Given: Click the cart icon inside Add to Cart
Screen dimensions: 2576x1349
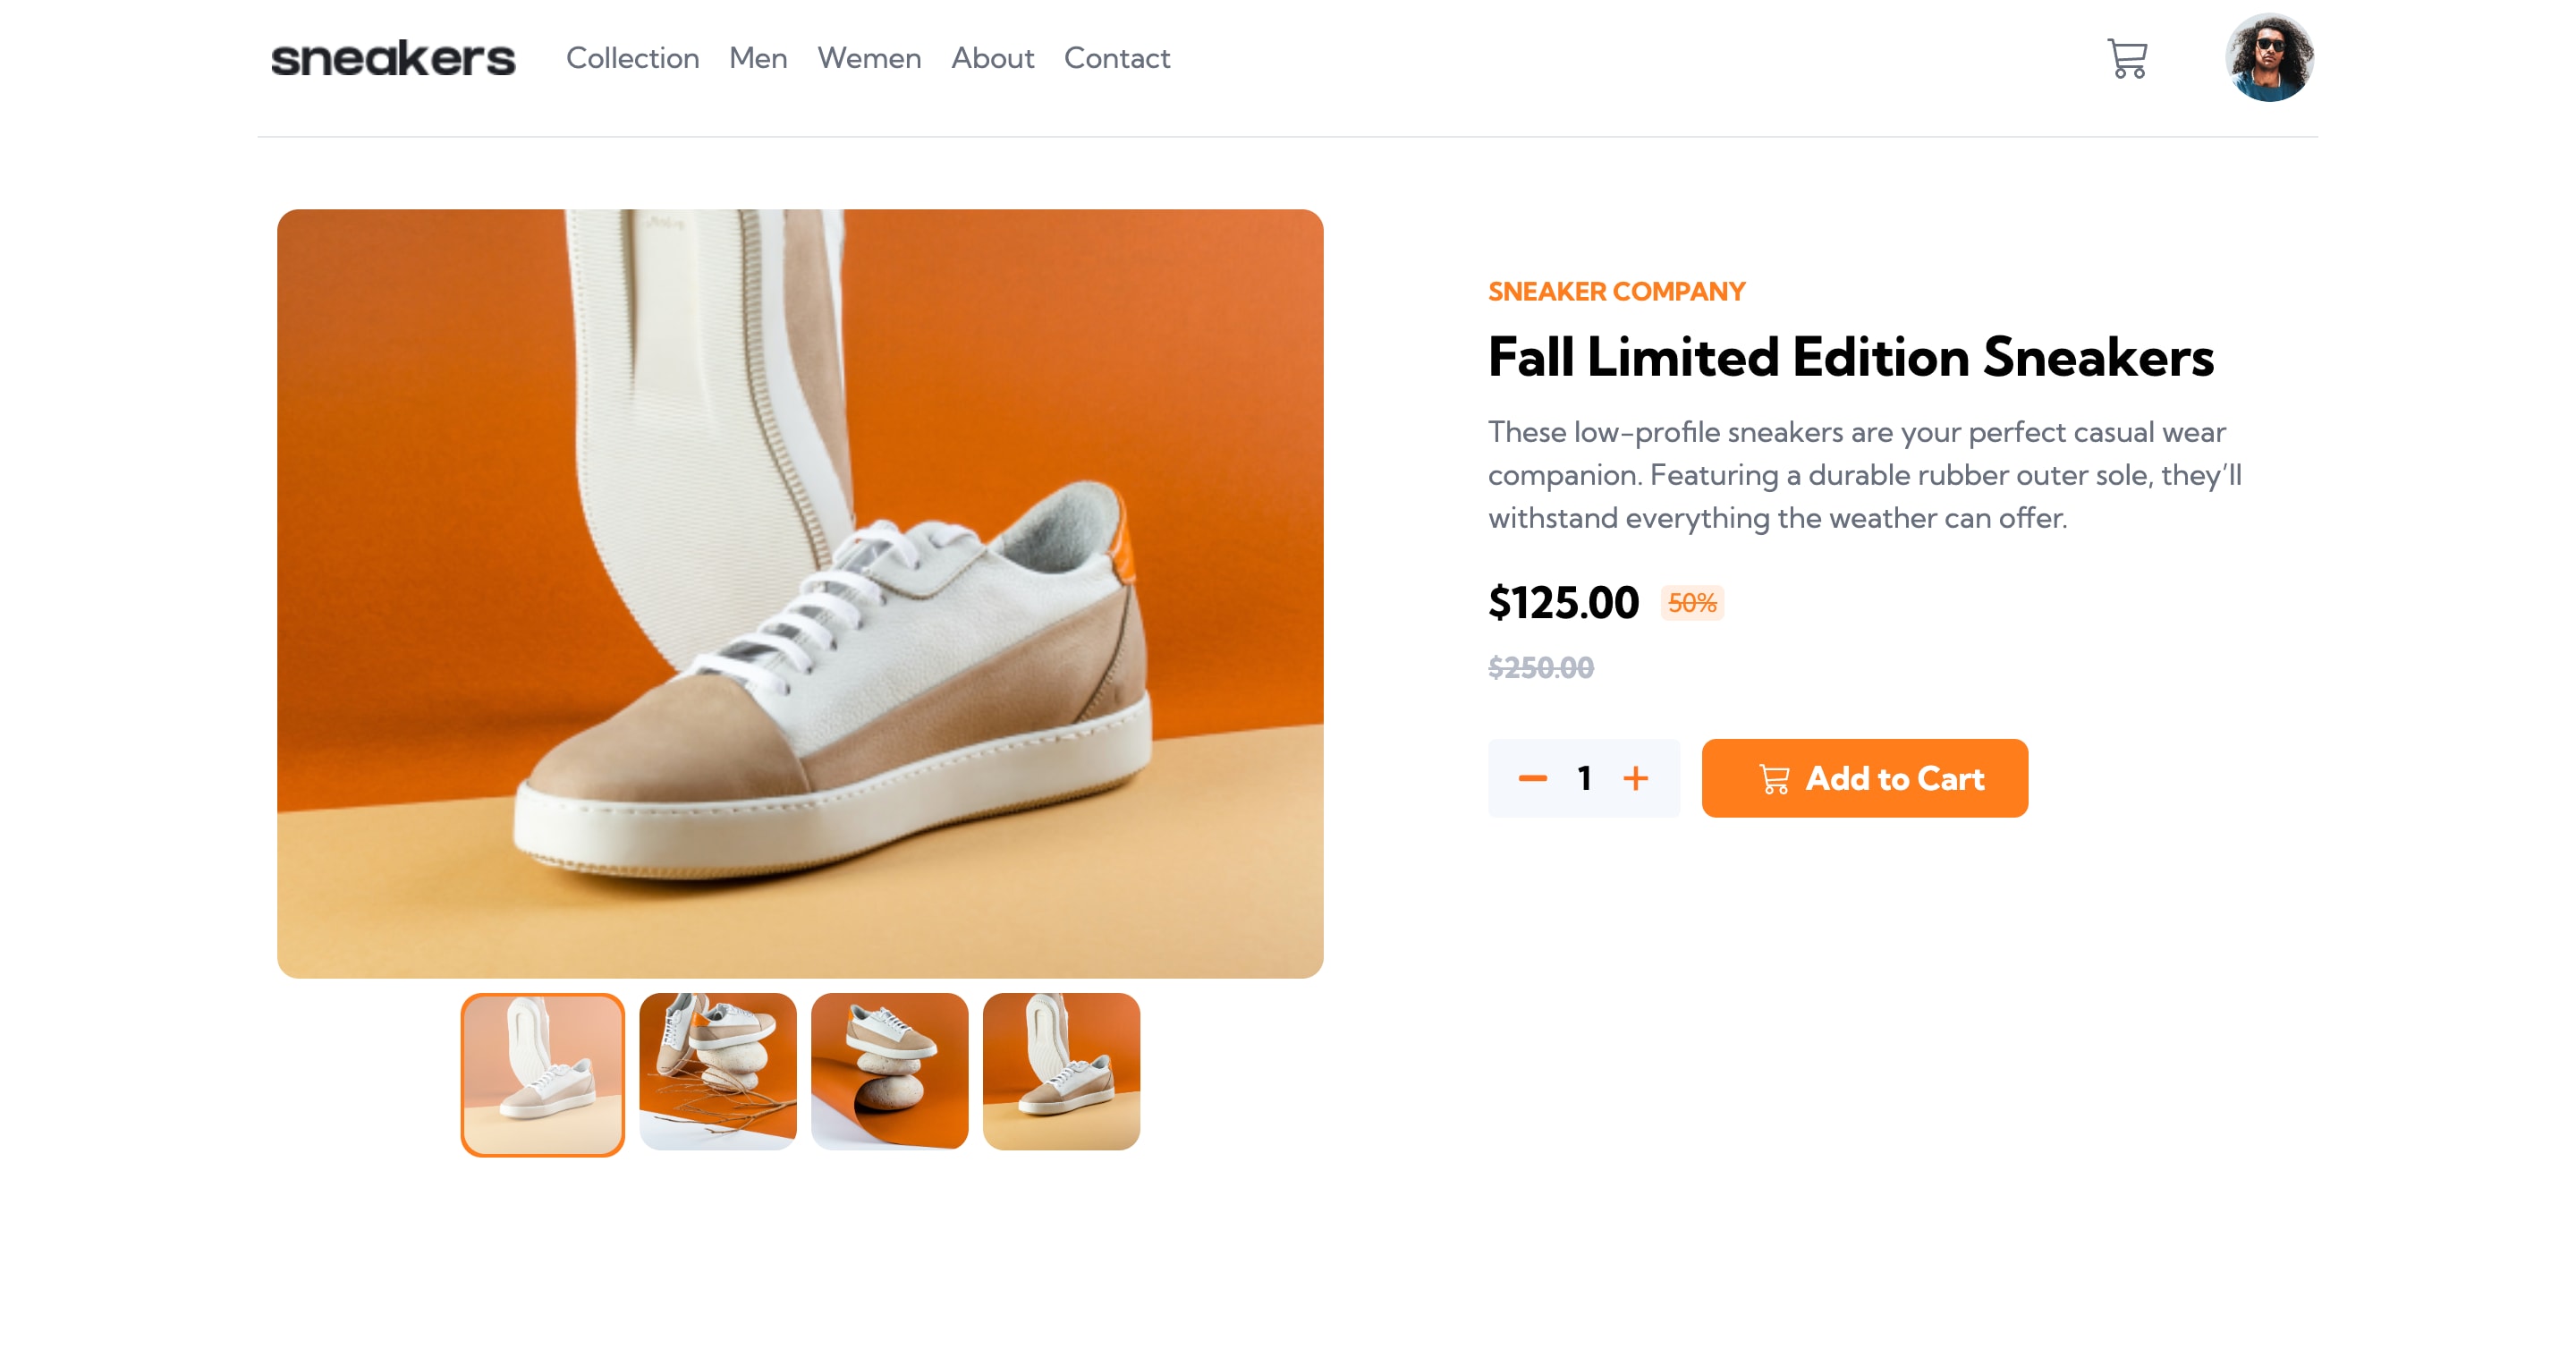Looking at the screenshot, I should 1773,779.
